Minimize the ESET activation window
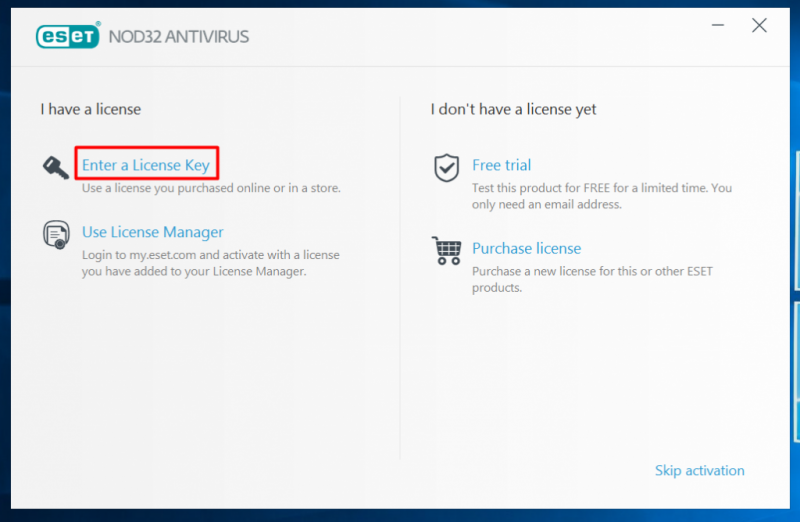Image resolution: width=800 pixels, height=522 pixels. (x=718, y=26)
